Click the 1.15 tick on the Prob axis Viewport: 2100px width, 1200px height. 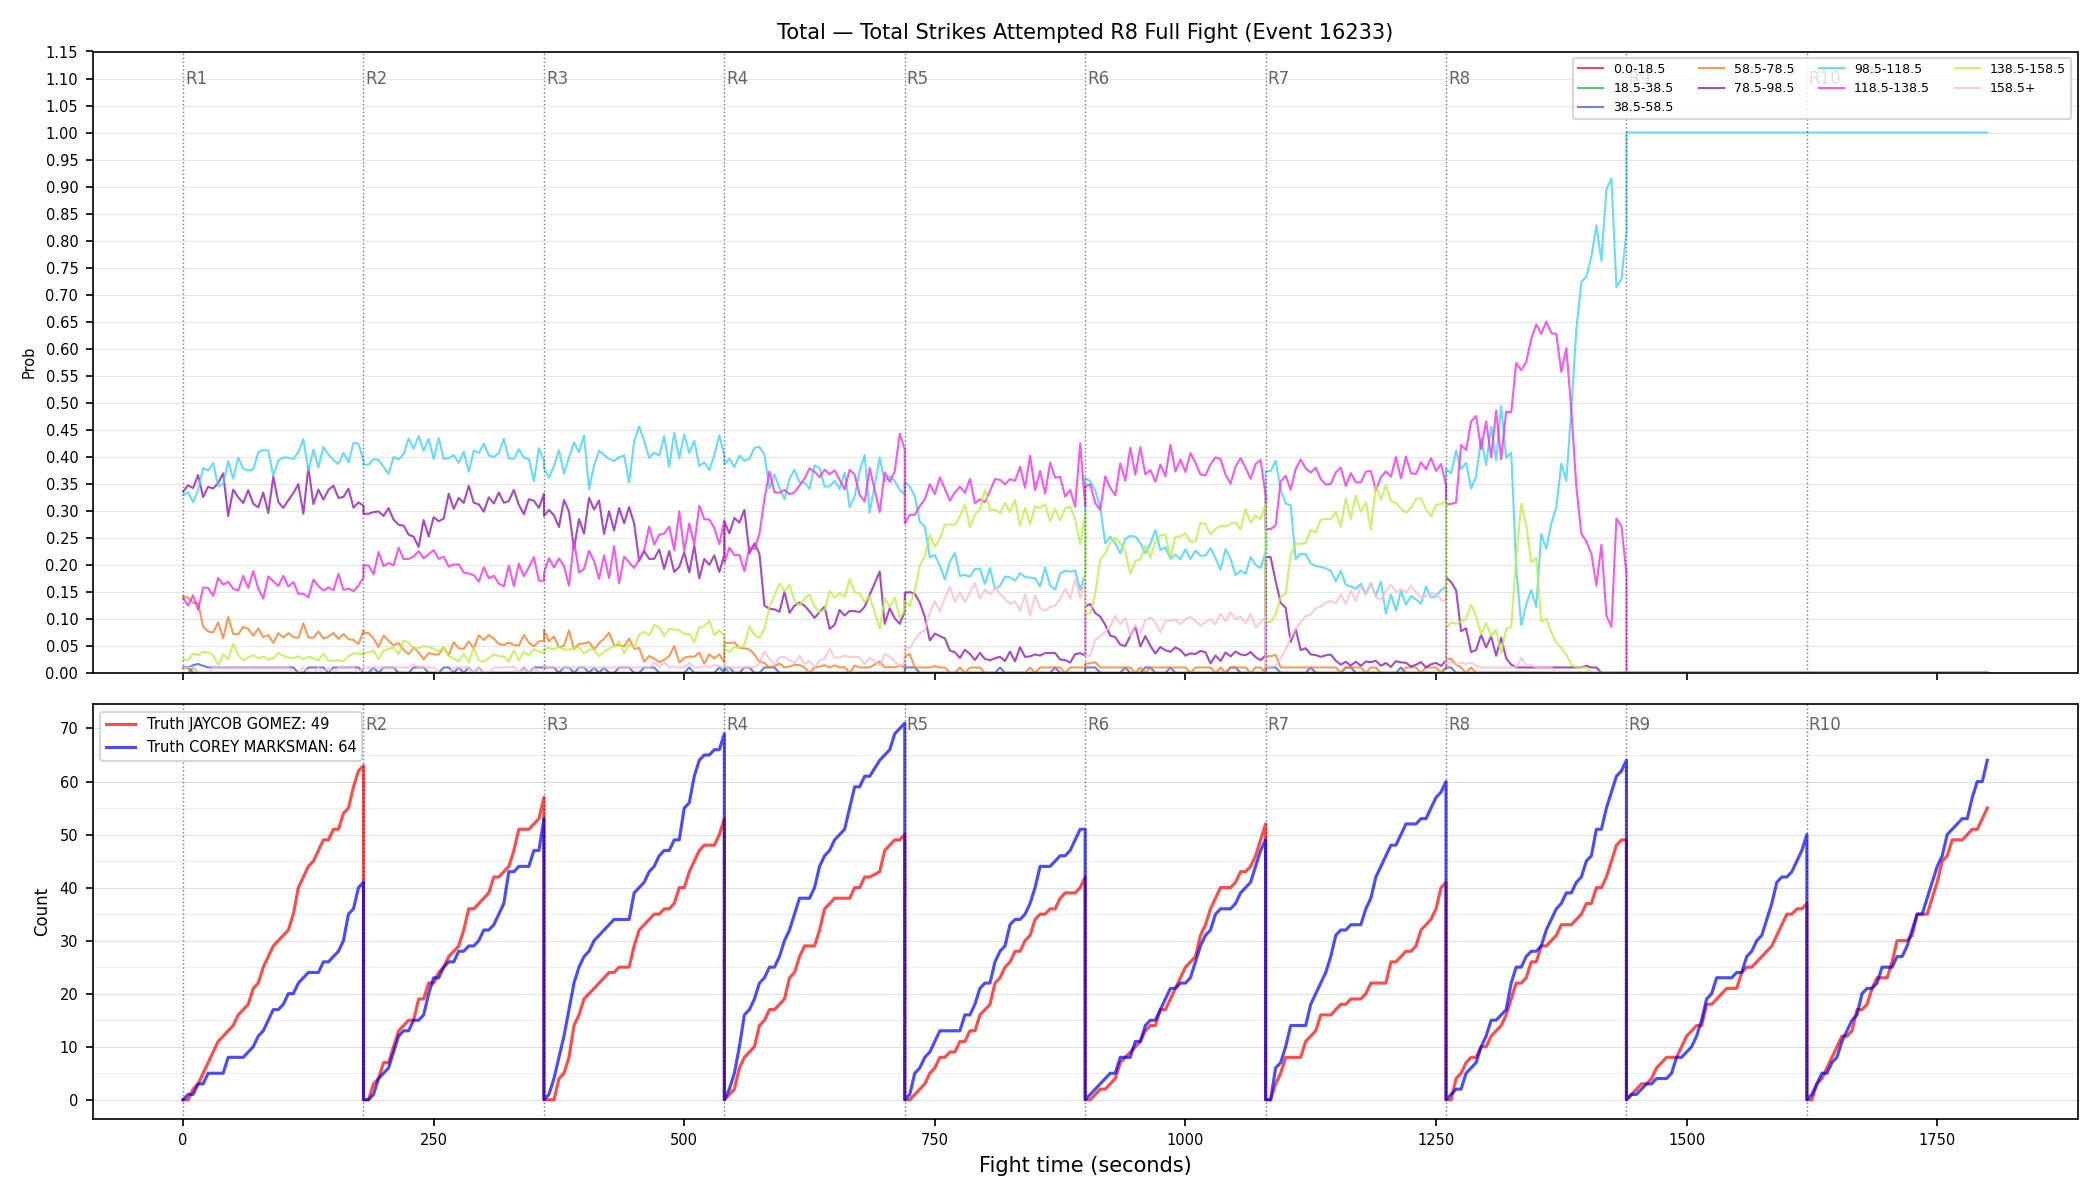pyautogui.click(x=62, y=52)
